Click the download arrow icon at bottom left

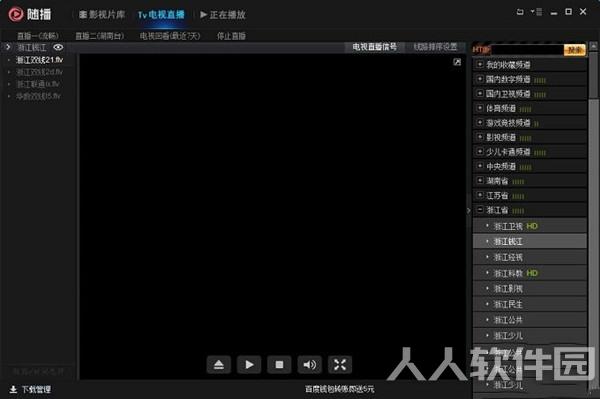13,389
